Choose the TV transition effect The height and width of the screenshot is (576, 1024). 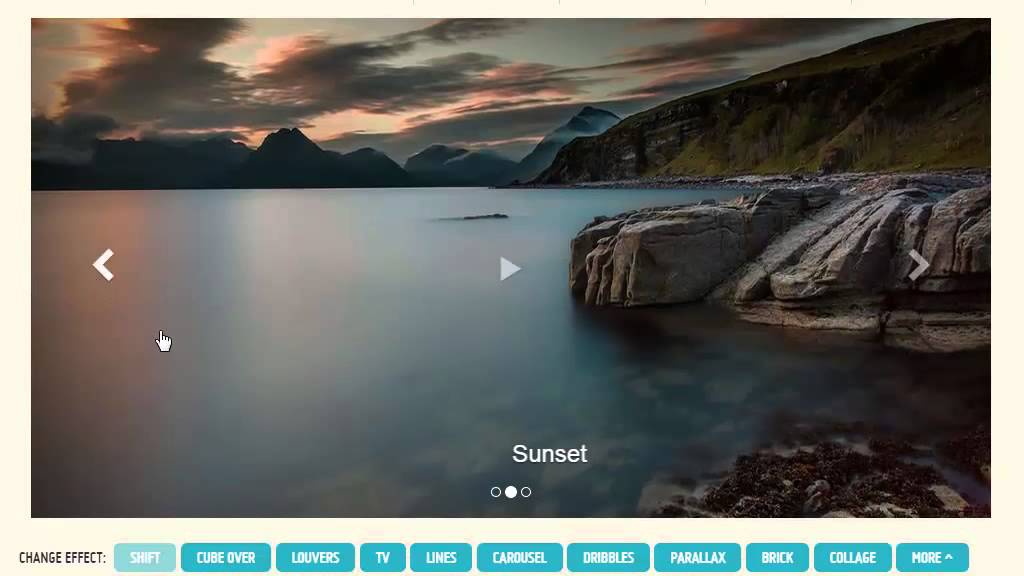[x=383, y=558]
